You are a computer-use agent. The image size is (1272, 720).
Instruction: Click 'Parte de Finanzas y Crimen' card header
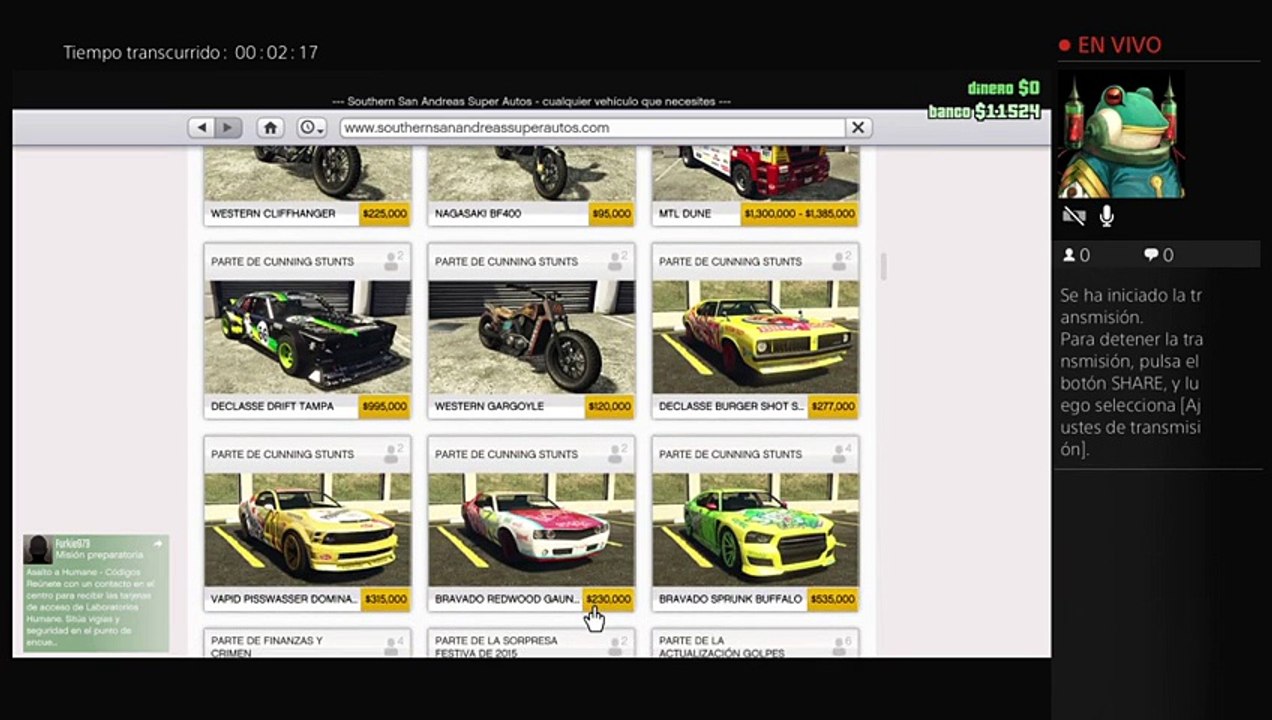pyautogui.click(x=307, y=644)
